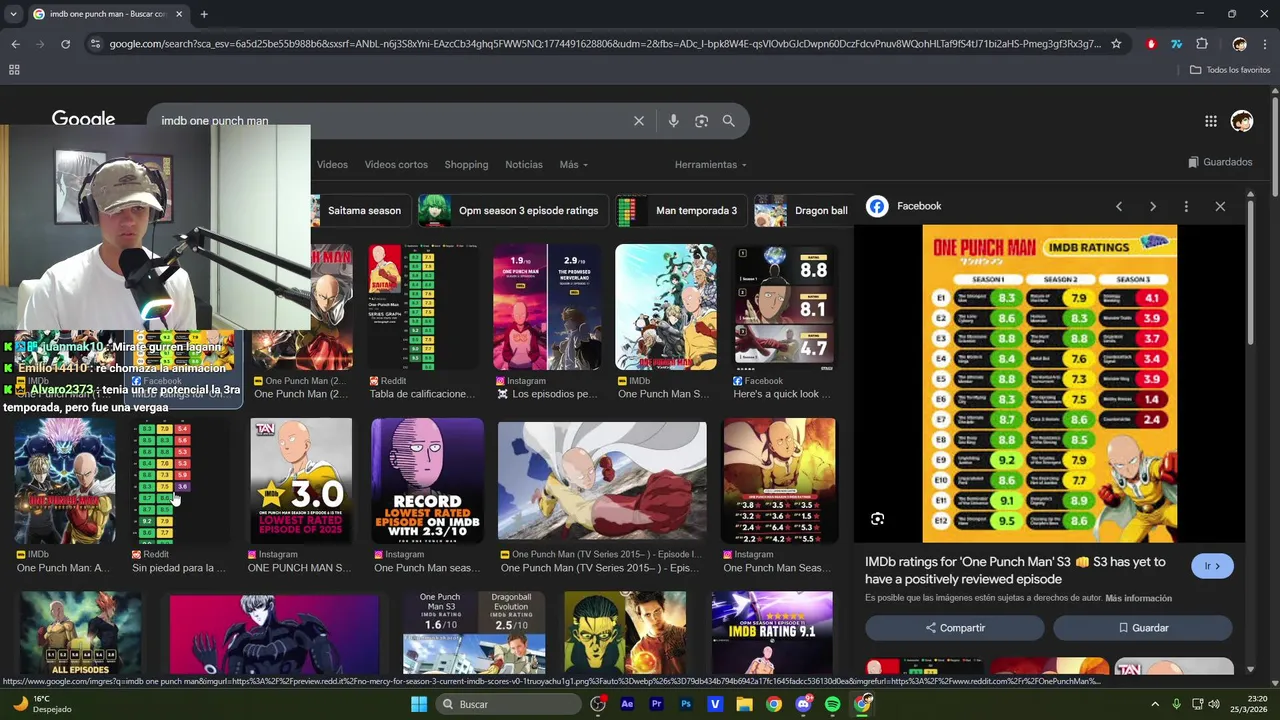Open Reddit Sin piedad para la thumbnail
Screen dimensions: 1280x720
(x=180, y=481)
